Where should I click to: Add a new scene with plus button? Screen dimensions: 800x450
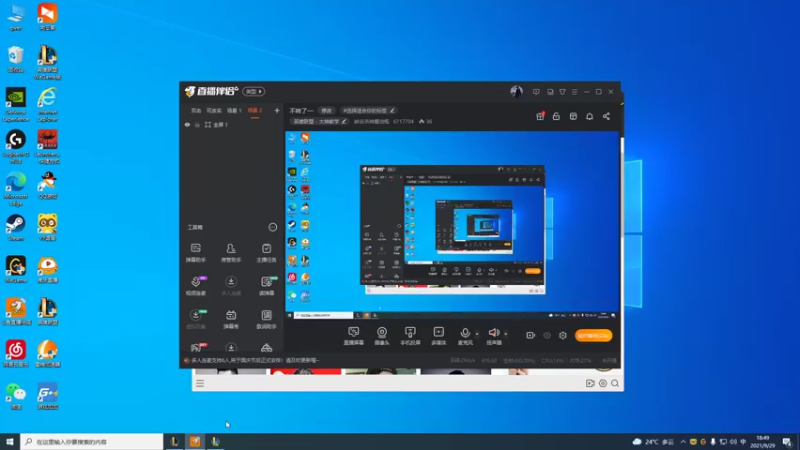tap(277, 110)
